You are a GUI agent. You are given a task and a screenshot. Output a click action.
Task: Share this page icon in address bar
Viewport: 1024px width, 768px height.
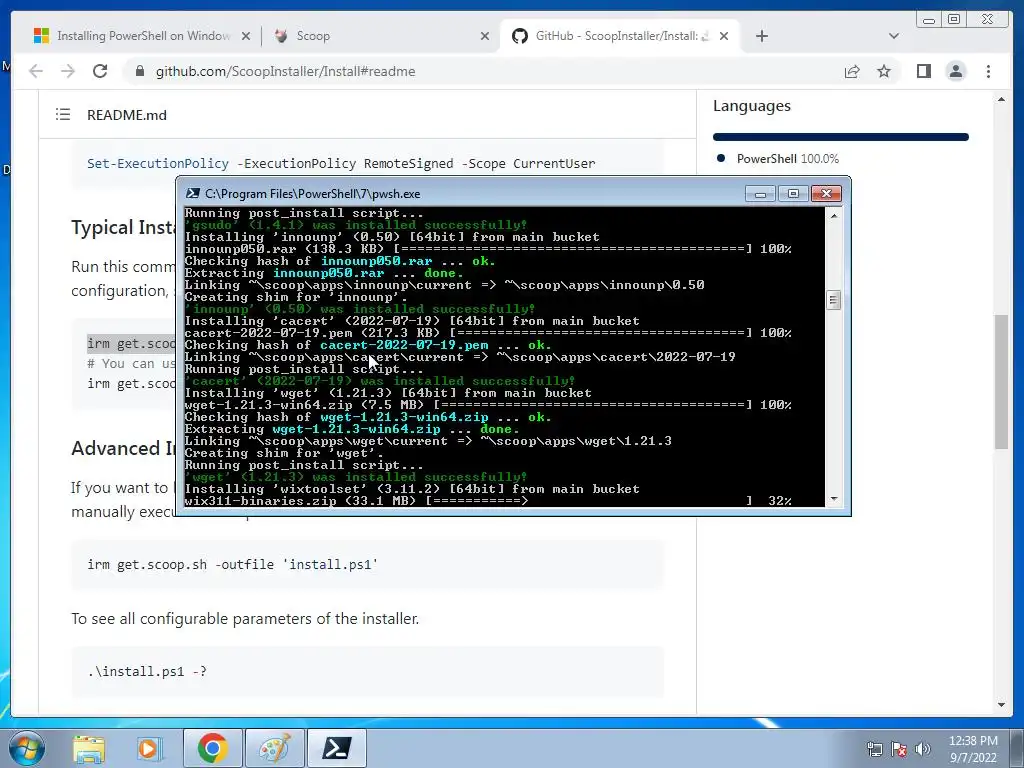click(852, 71)
